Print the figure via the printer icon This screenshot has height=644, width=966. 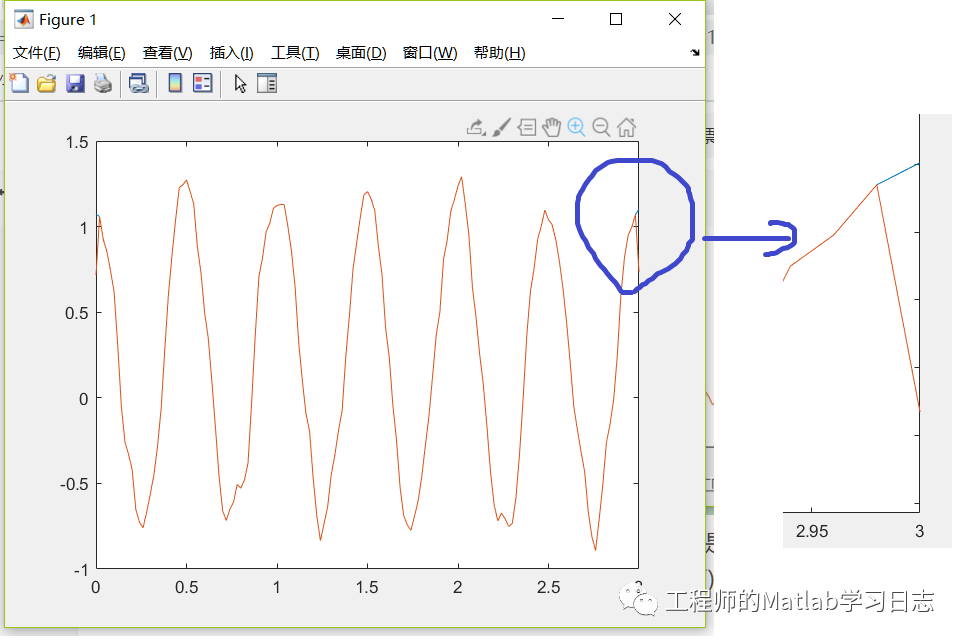tap(103, 83)
